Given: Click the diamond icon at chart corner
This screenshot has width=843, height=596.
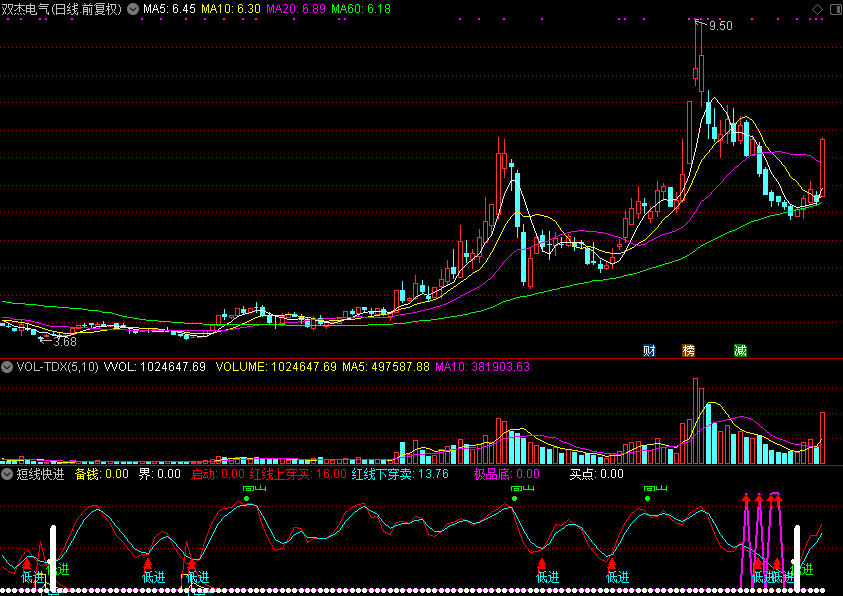Looking at the screenshot, I should pos(817,9).
